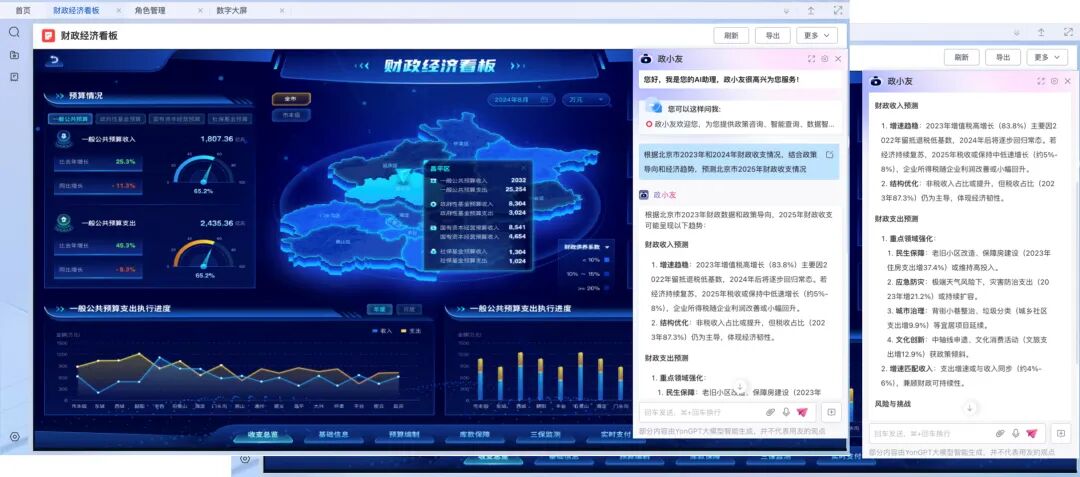The image size is (1080, 477).
Task: Click 导出 button in back window
Action: click(x=1002, y=57)
